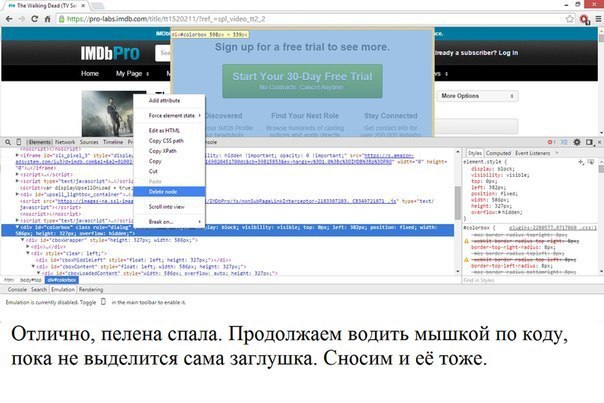Show the DevTools console drawer icon
Screen dimensions: 604x403
click(x=564, y=142)
